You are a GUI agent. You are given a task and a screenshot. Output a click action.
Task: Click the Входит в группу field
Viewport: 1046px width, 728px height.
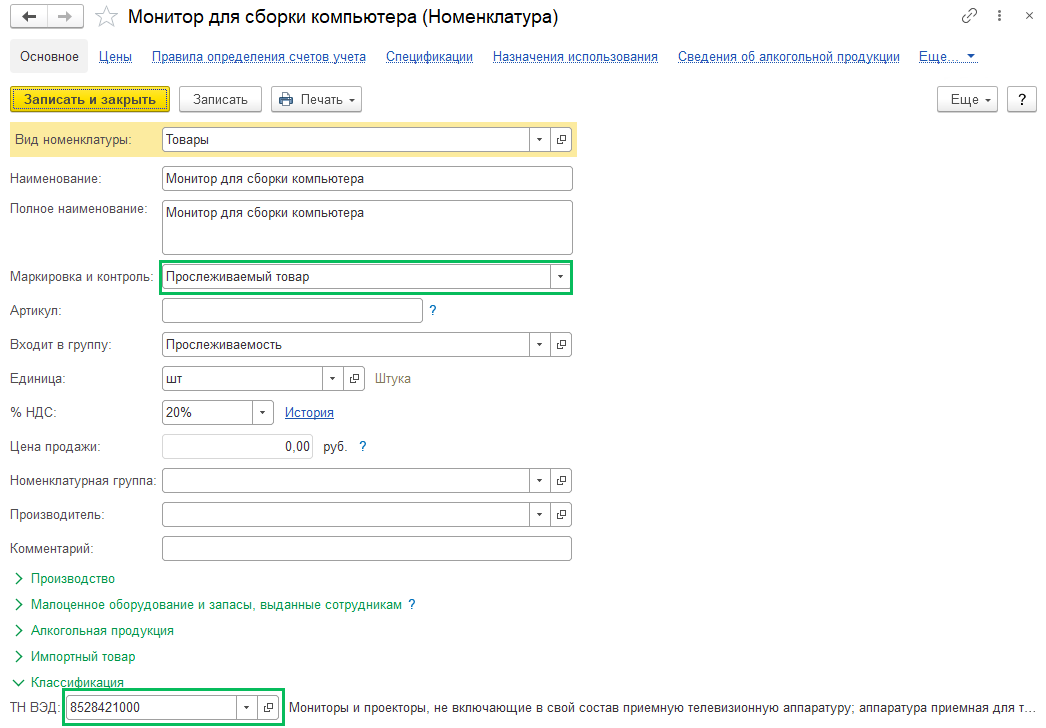click(346, 344)
